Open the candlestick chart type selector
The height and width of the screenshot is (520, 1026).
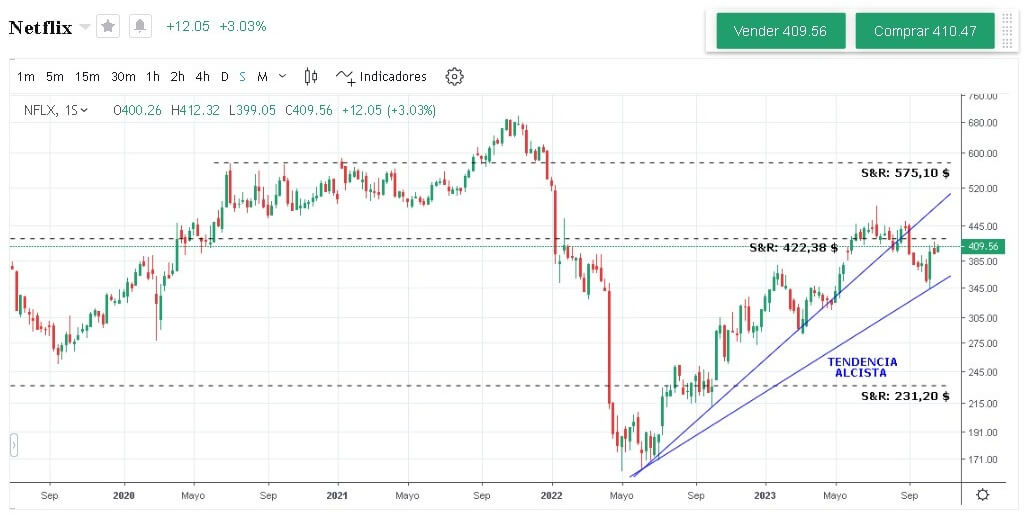(x=311, y=76)
